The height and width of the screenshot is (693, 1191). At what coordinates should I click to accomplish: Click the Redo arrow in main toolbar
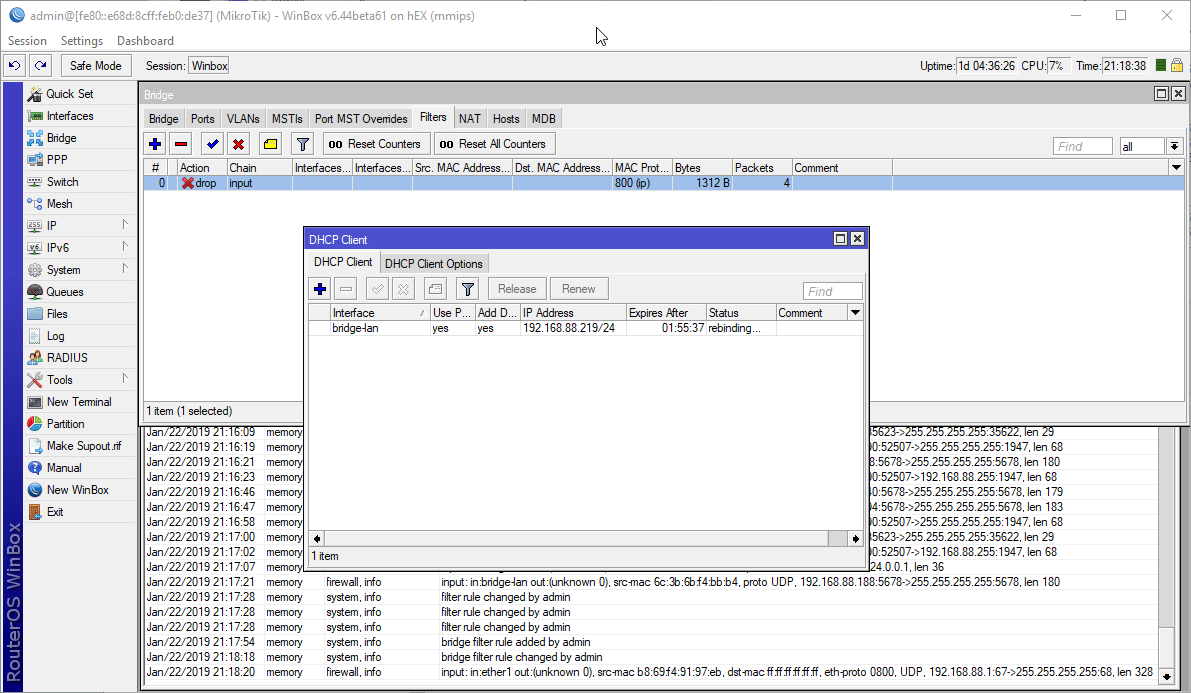(40, 66)
